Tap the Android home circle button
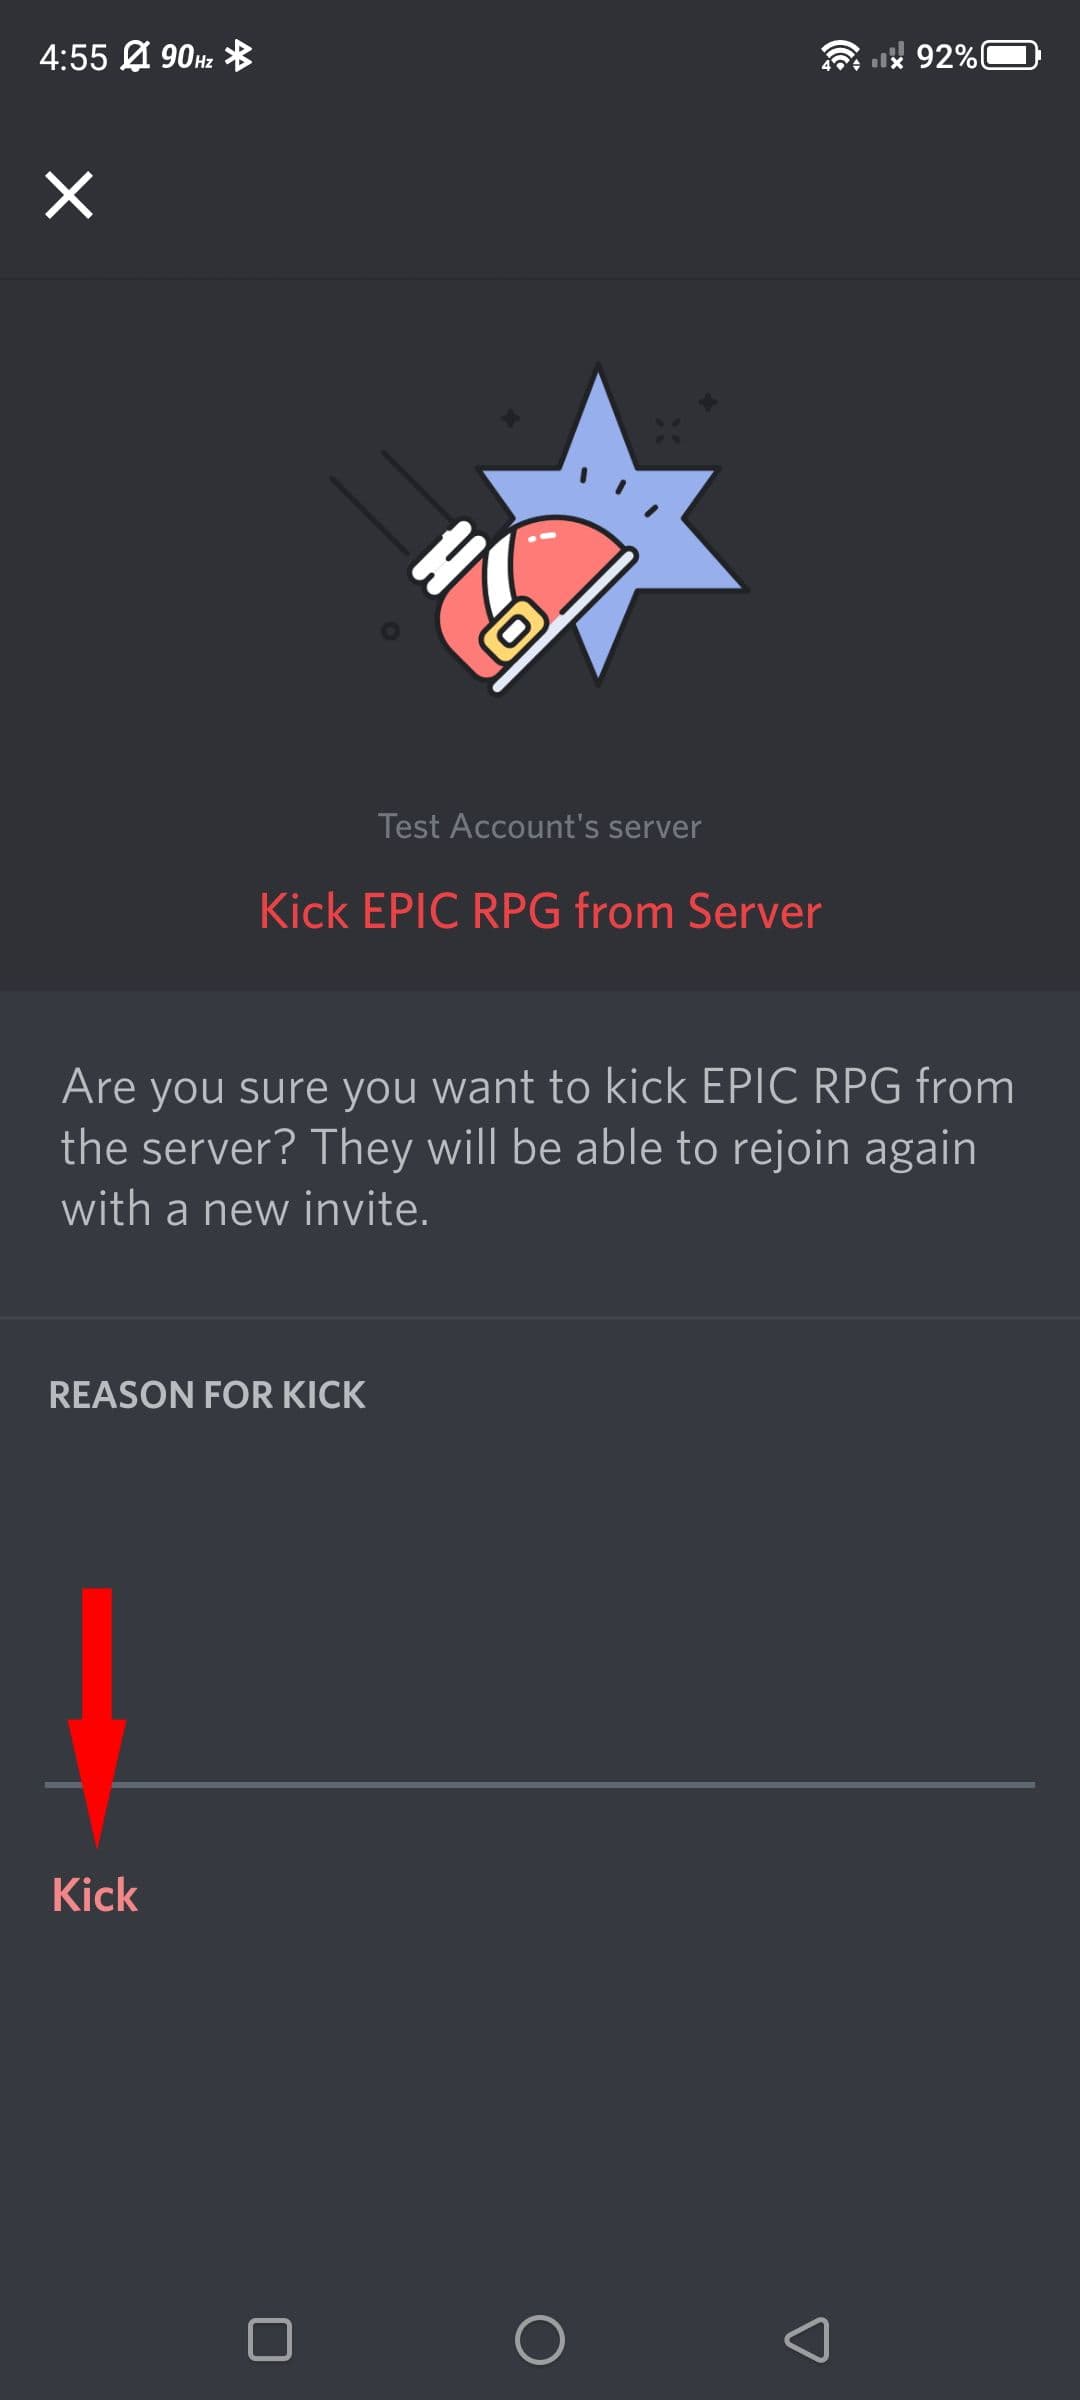Image resolution: width=1080 pixels, height=2400 pixels. 540,2339
